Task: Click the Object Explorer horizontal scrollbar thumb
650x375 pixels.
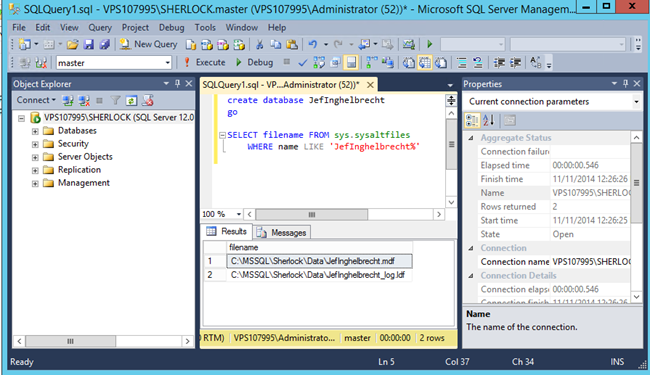Action: (70, 341)
